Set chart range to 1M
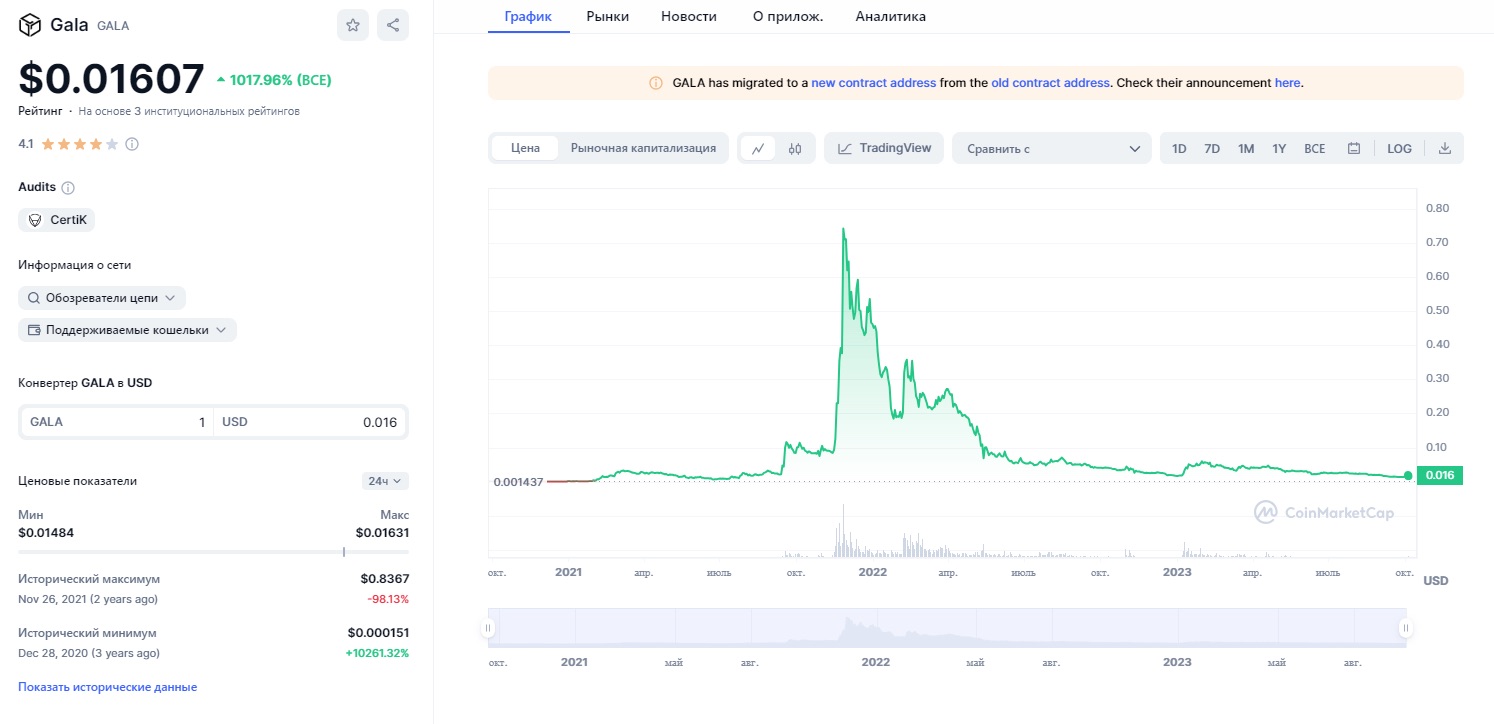Screen dimensions: 1494x724 tap(1246, 148)
